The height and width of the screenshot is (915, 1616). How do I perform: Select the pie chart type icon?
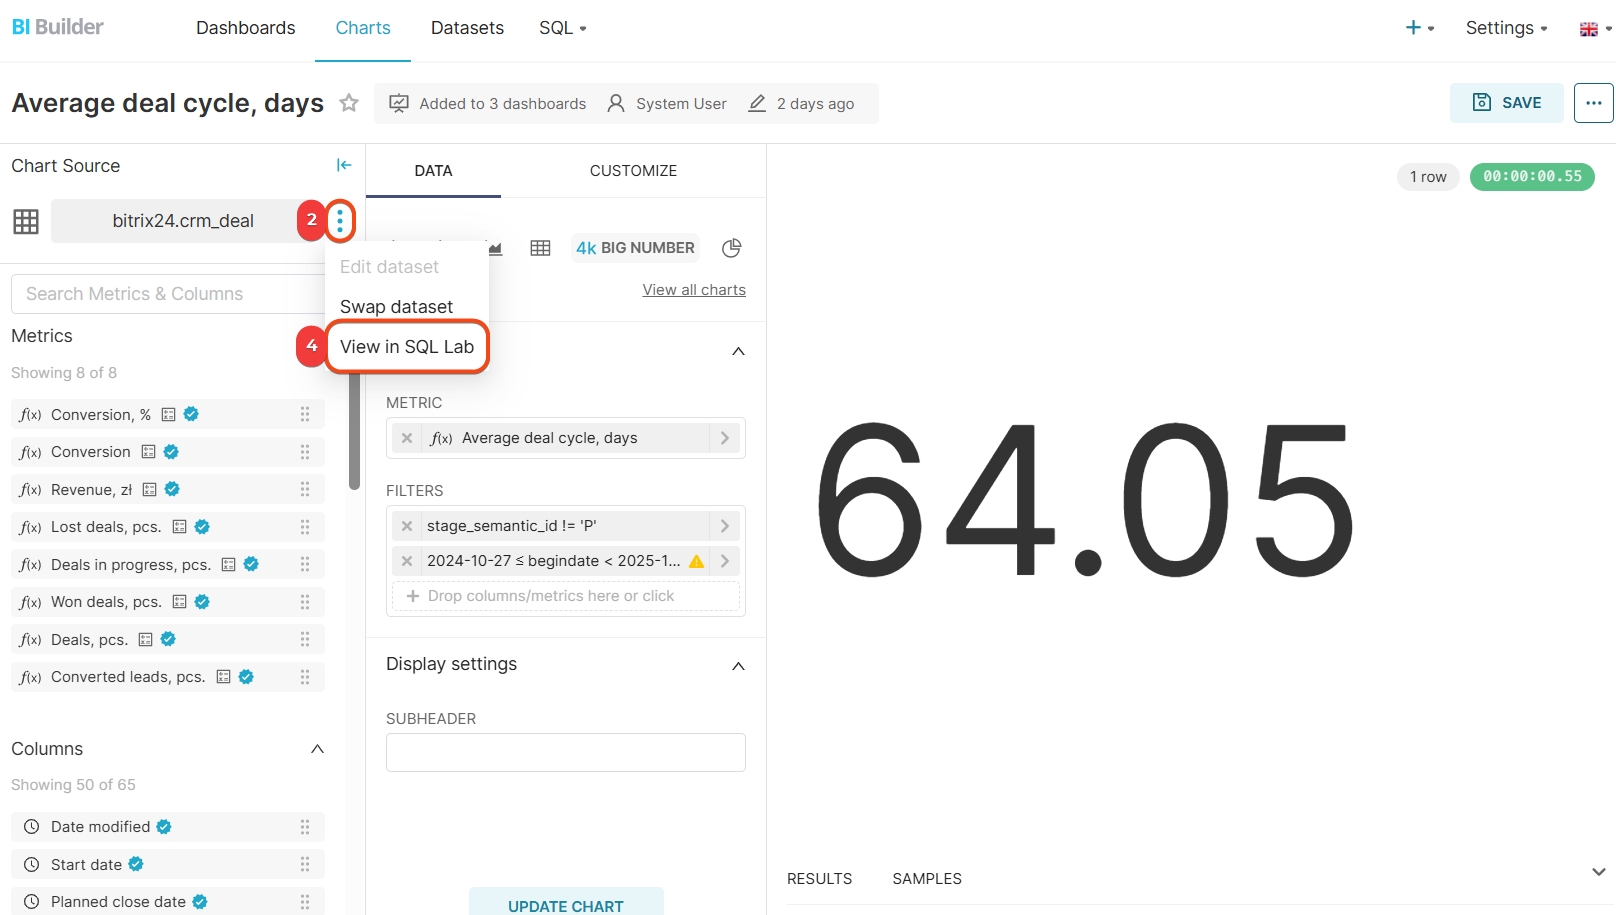731,248
